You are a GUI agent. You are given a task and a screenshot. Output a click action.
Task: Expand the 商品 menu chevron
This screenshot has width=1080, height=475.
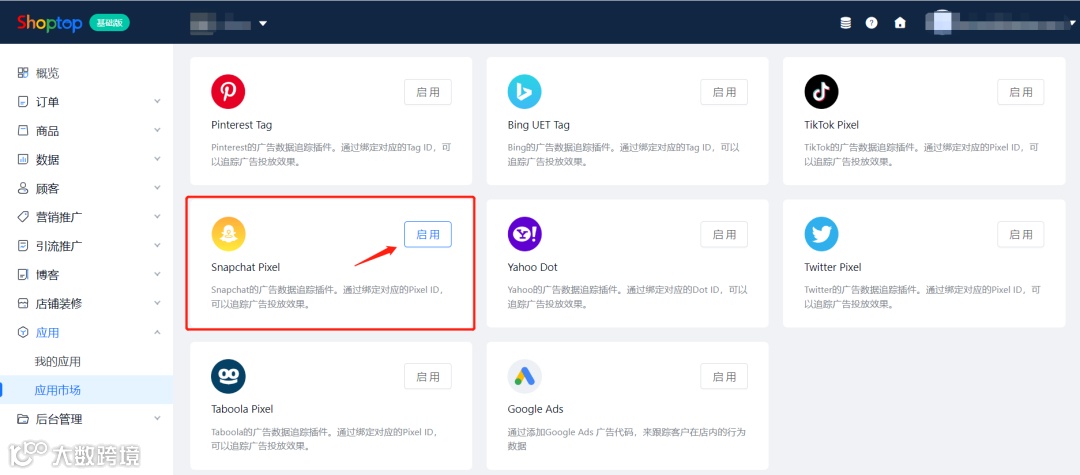(x=157, y=130)
